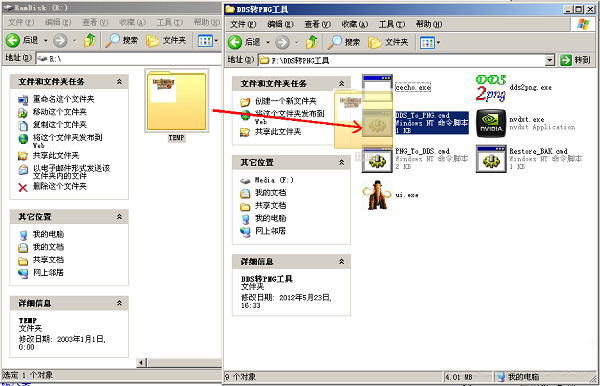Select nvdxt.exe NVIDIA icon
600x386 pixels.
point(491,123)
